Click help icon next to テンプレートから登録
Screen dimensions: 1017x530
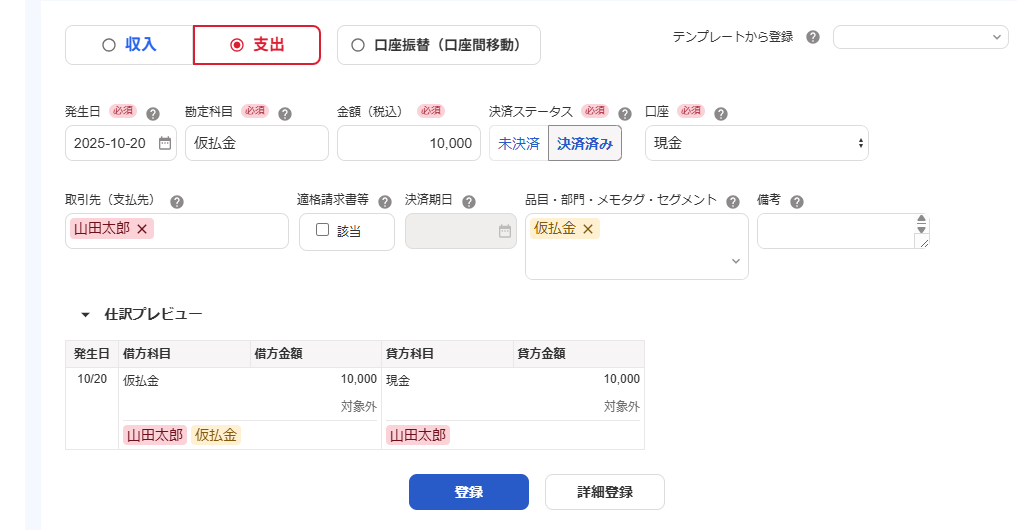pos(813,37)
